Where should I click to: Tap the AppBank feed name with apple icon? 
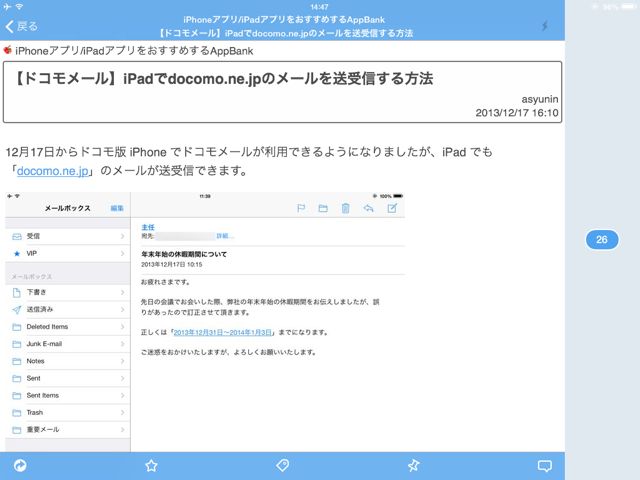(x=129, y=51)
